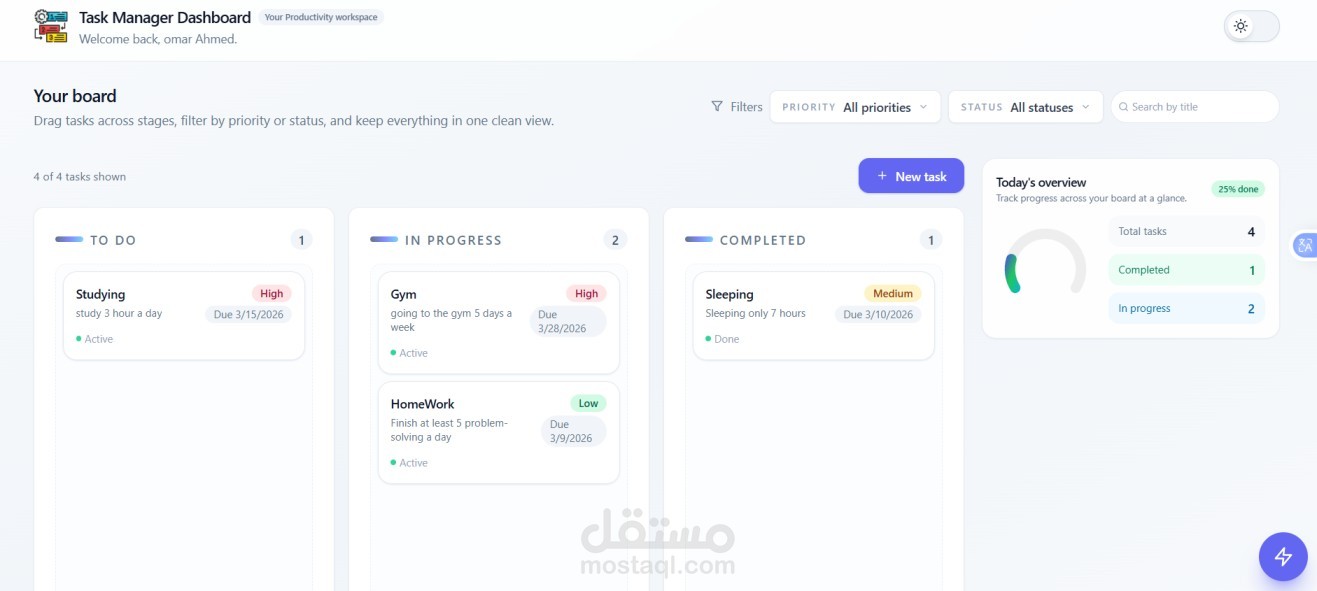Click Due 3/28/2026 date chip
Viewport: 1317px width, 591px height.
[567, 321]
